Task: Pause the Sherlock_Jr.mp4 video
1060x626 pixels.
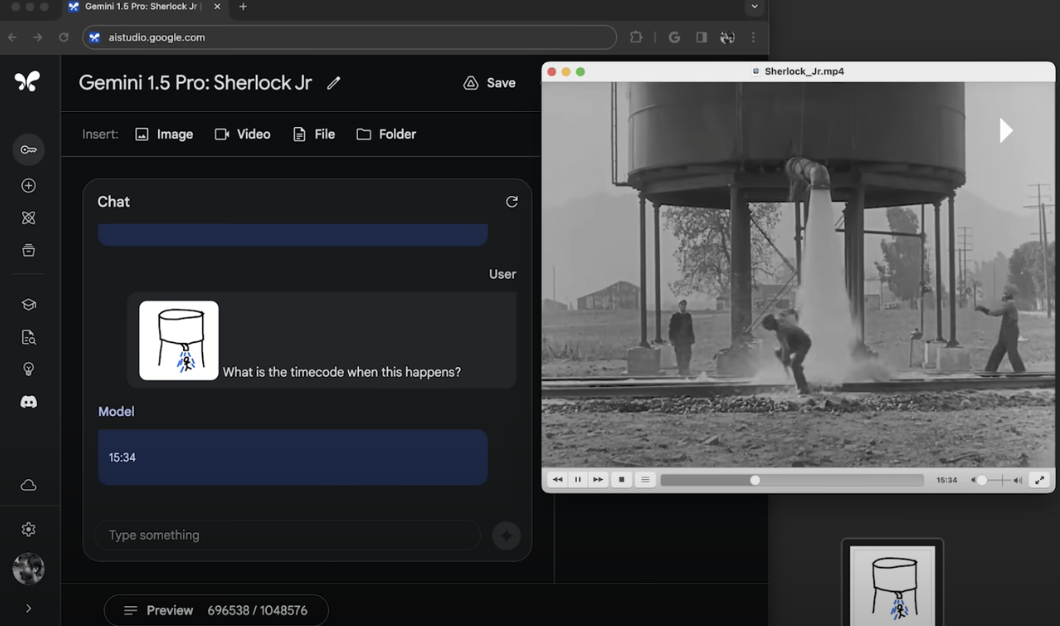Action: pyautogui.click(x=577, y=480)
